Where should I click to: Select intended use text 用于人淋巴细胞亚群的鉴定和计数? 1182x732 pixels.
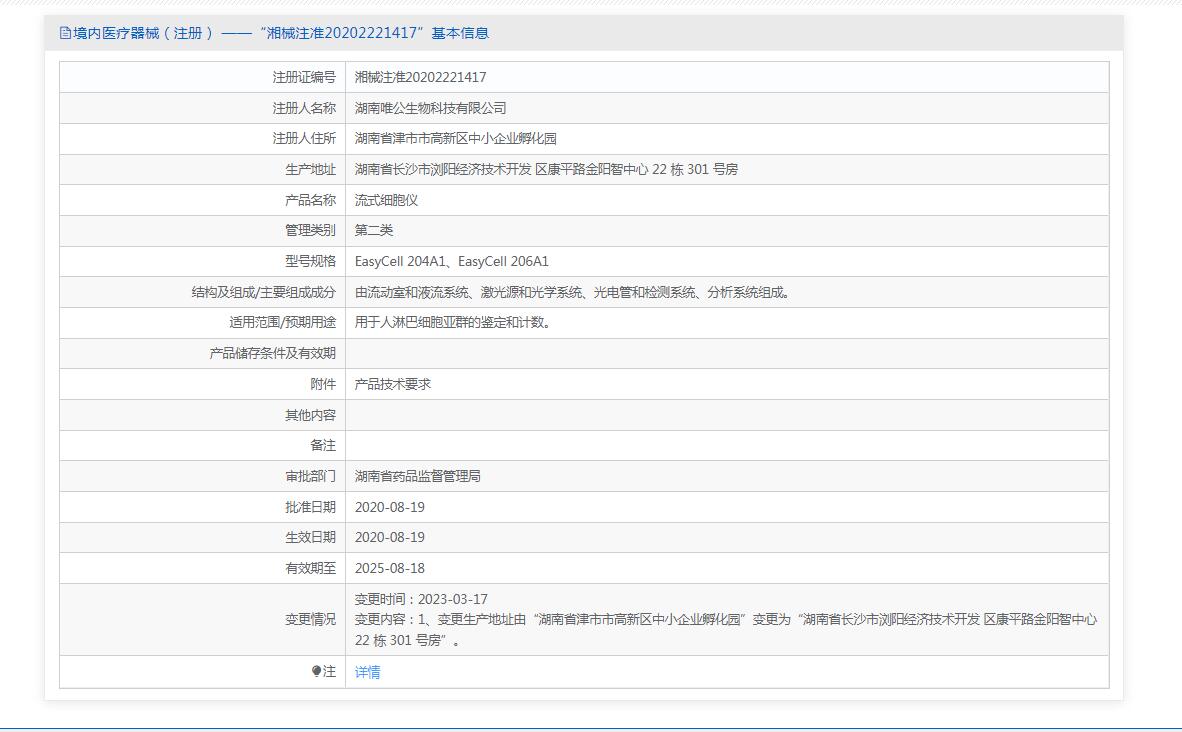(455, 323)
